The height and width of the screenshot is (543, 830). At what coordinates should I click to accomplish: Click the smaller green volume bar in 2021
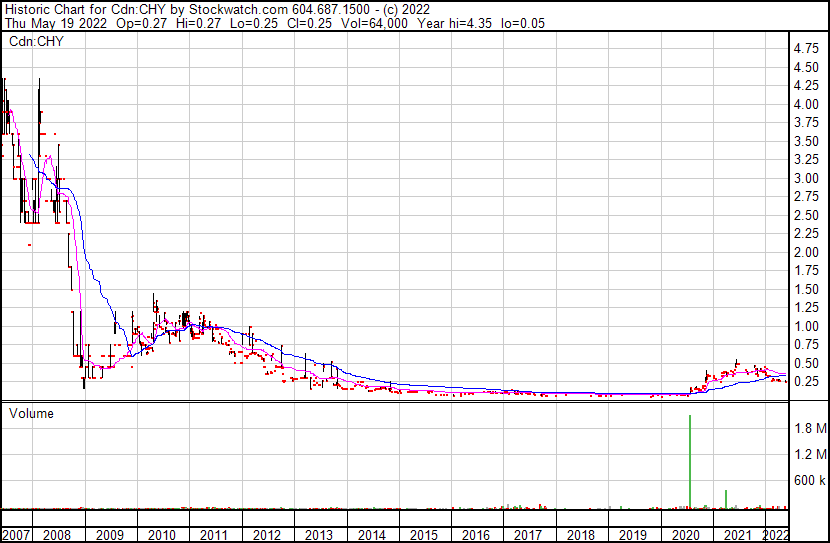(x=726, y=498)
